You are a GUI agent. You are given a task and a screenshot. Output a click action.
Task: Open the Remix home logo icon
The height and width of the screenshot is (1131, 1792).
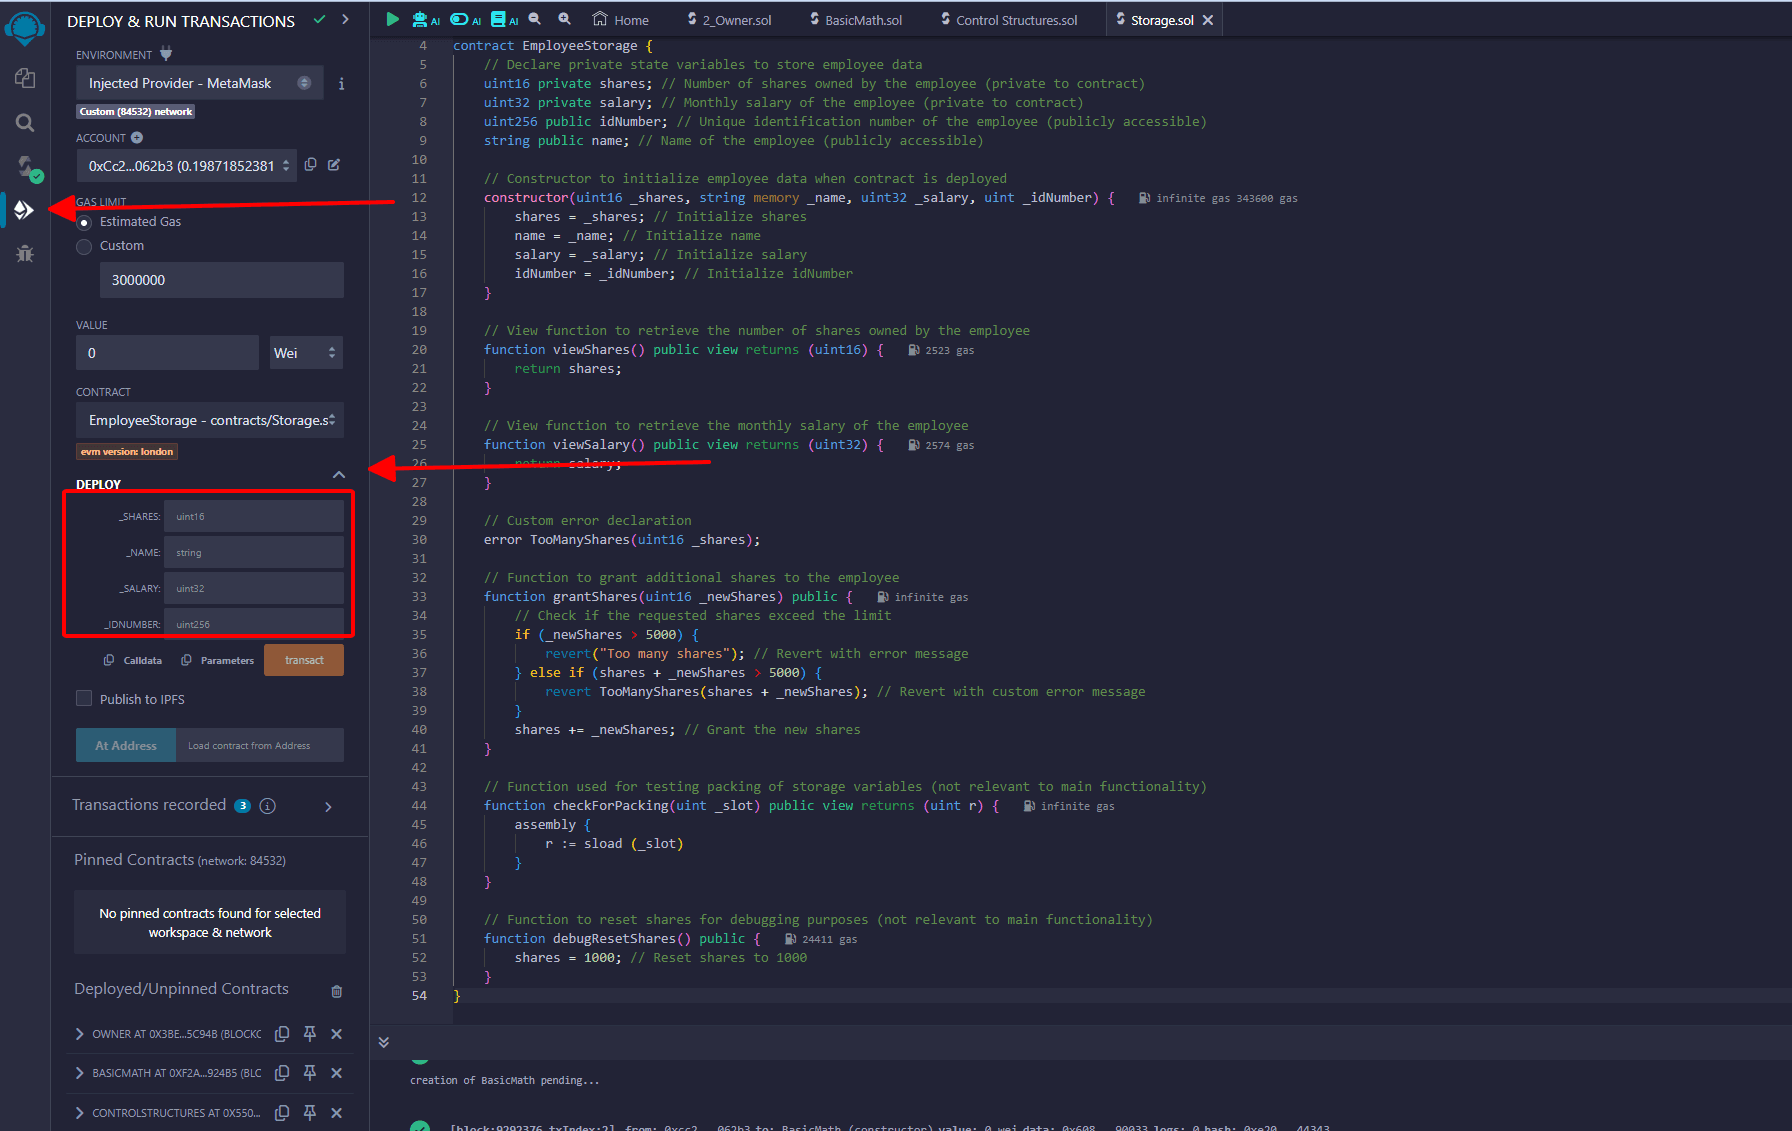coord(25,27)
